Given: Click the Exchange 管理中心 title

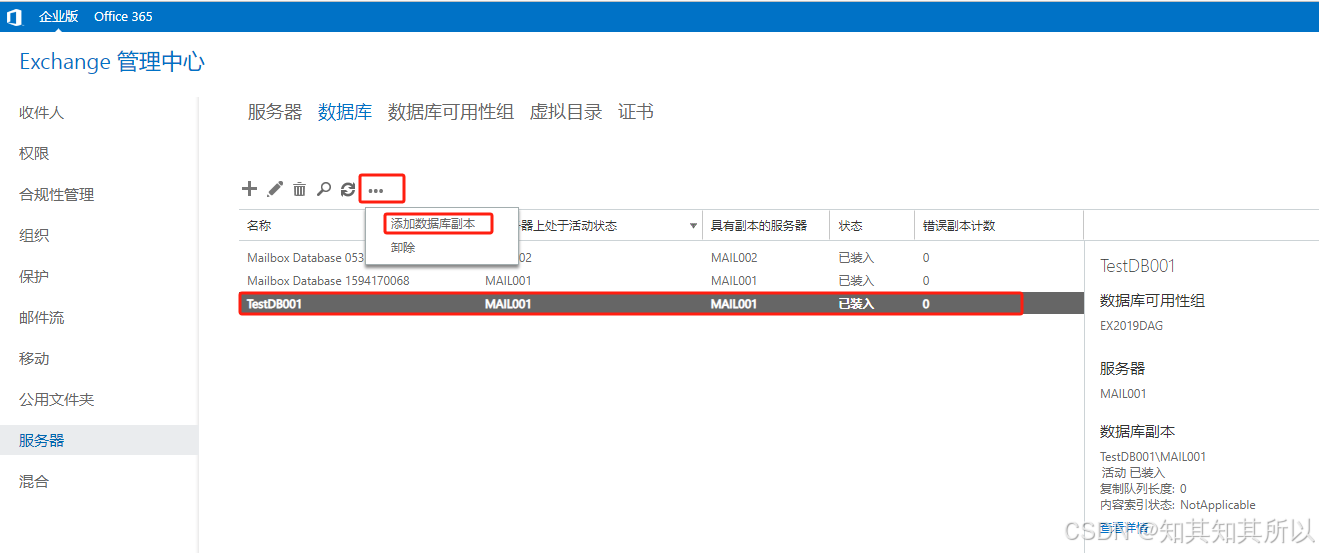Looking at the screenshot, I should (112, 62).
